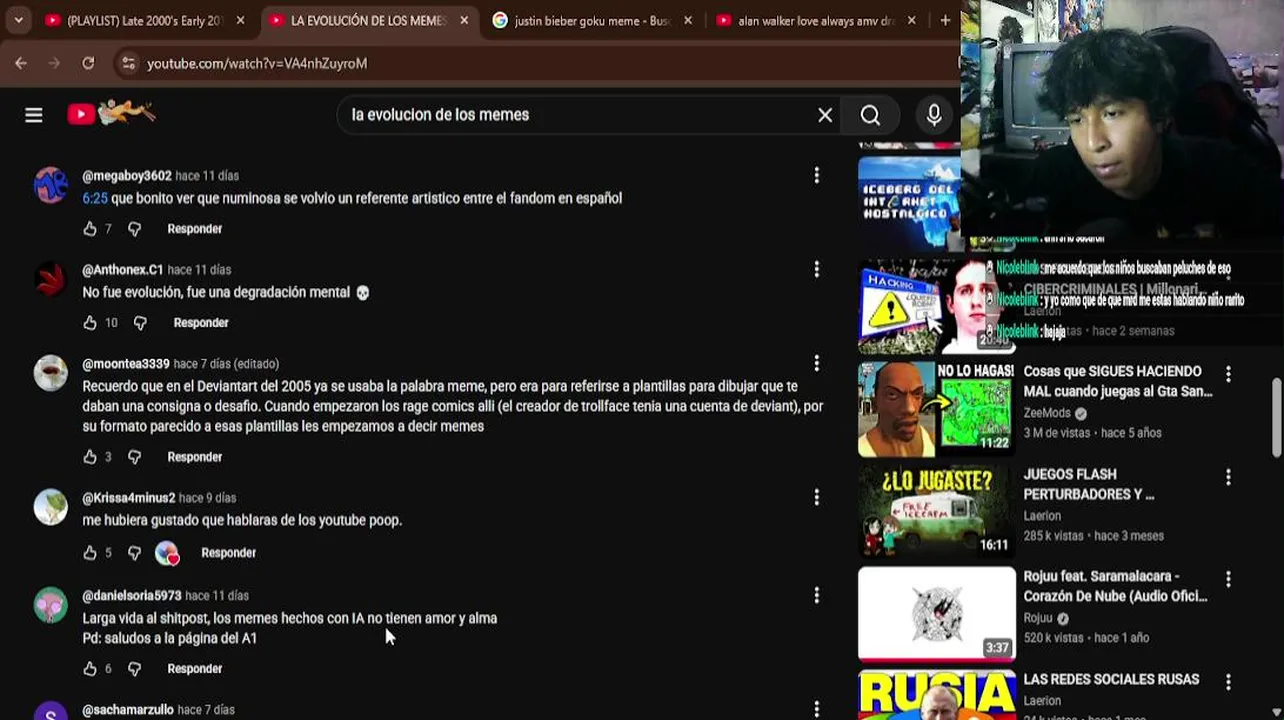Reload the page
Screen dimensions: 1284x720
click(88, 63)
